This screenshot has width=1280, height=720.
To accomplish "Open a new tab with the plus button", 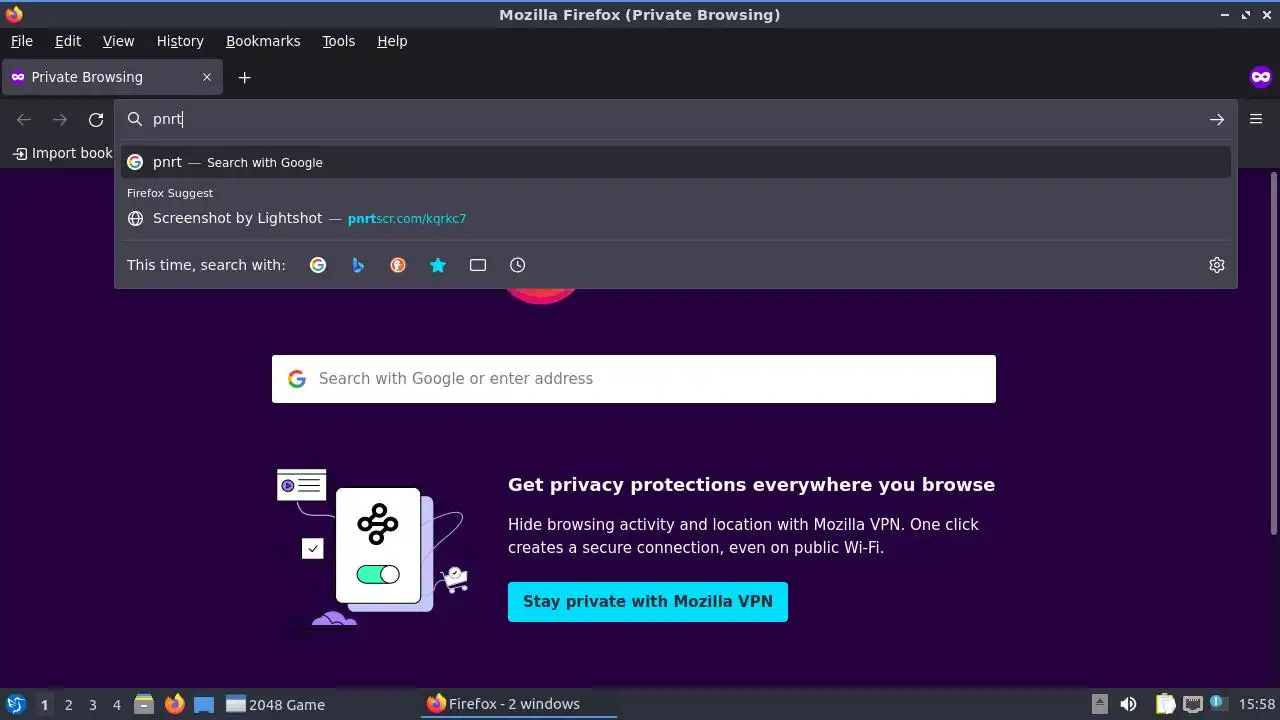I will coord(244,77).
